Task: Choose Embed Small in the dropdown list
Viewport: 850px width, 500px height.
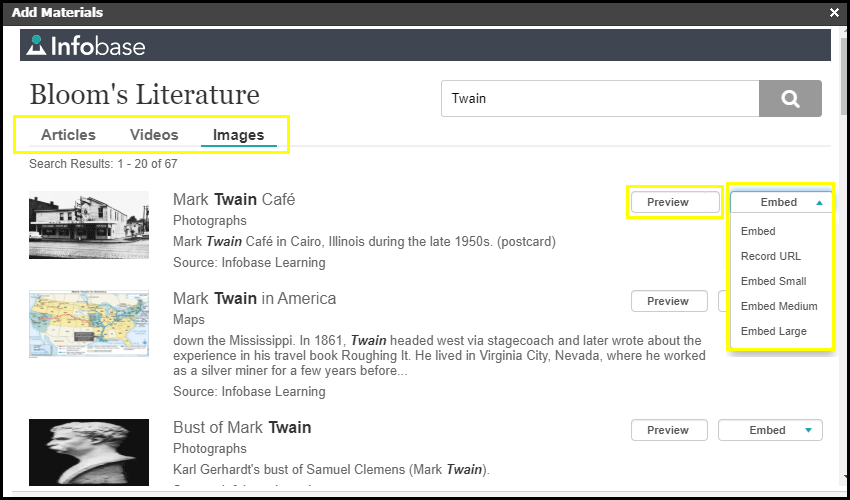Action: coord(773,281)
